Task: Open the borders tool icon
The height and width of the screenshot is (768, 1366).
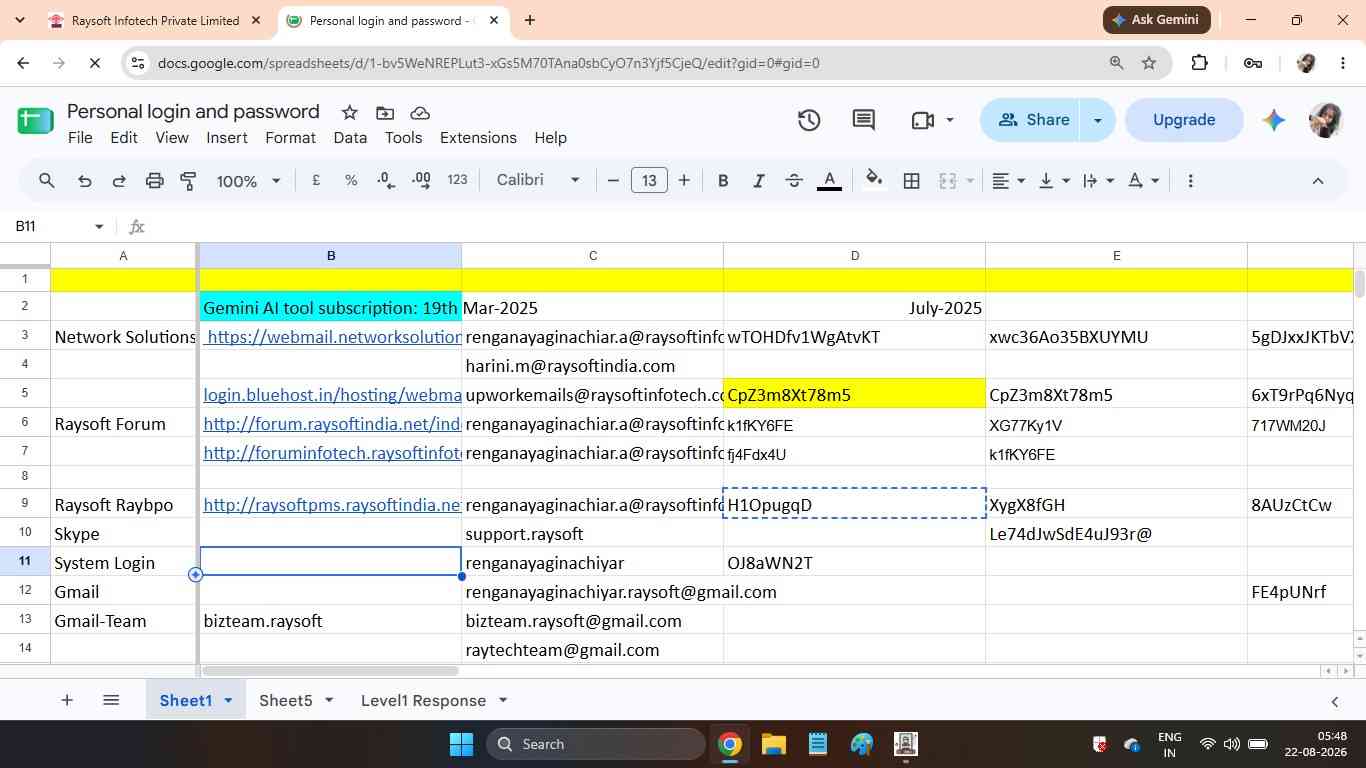Action: (x=911, y=181)
